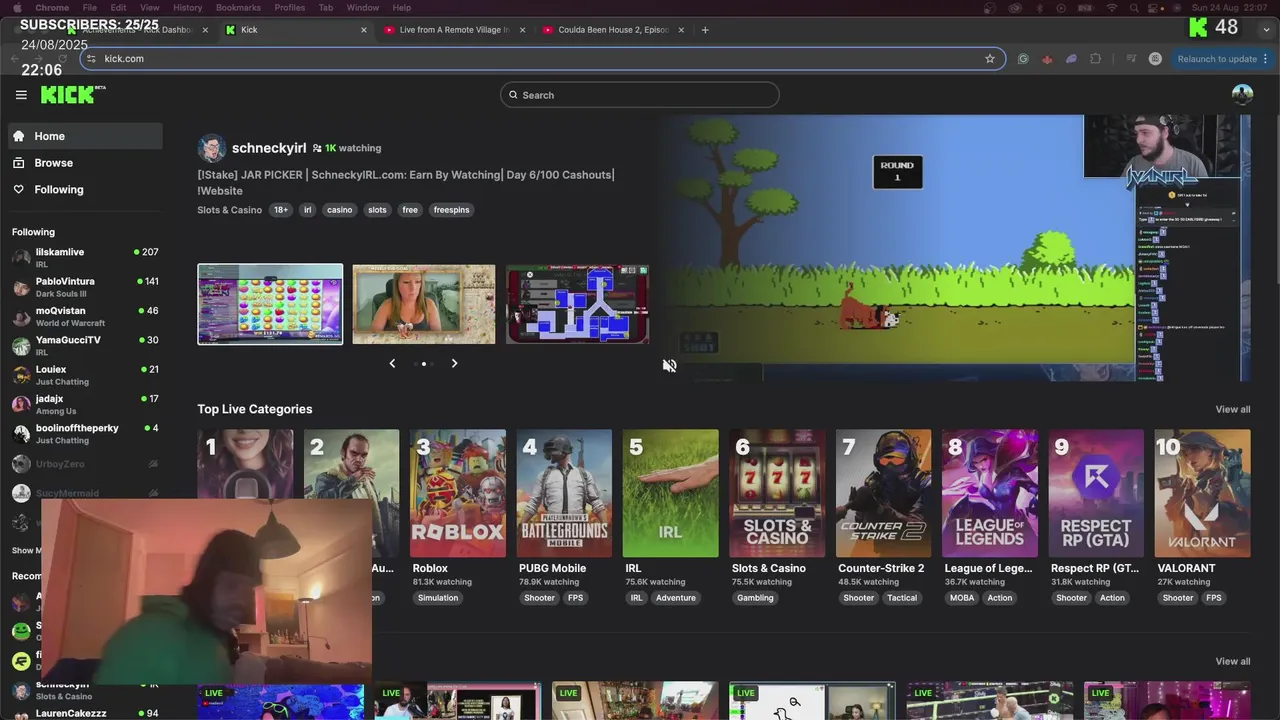Open the Bookmarks menu in macOS menu bar
Viewport: 1280px width, 720px height.
tap(238, 7)
